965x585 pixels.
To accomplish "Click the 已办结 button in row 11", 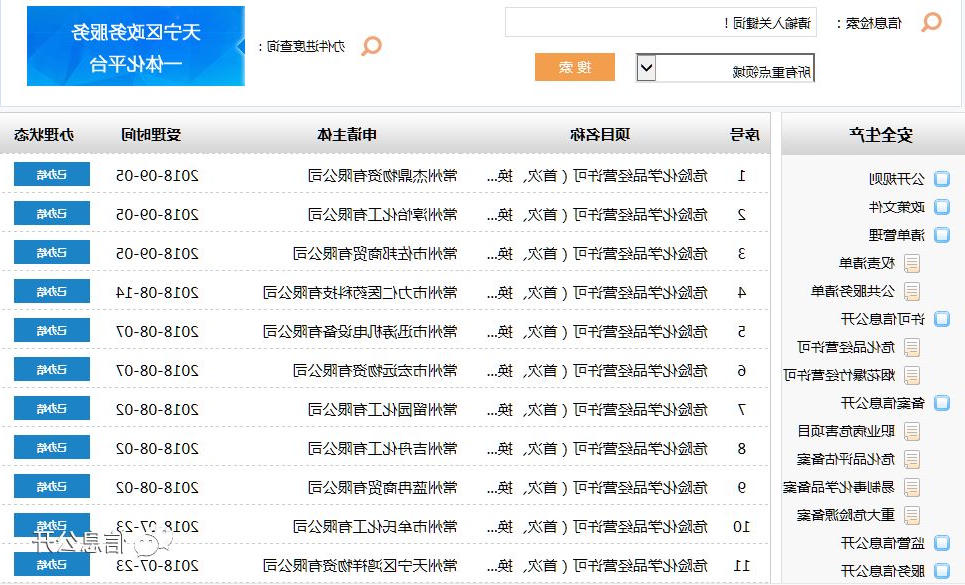I will pyautogui.click(x=52, y=564).
